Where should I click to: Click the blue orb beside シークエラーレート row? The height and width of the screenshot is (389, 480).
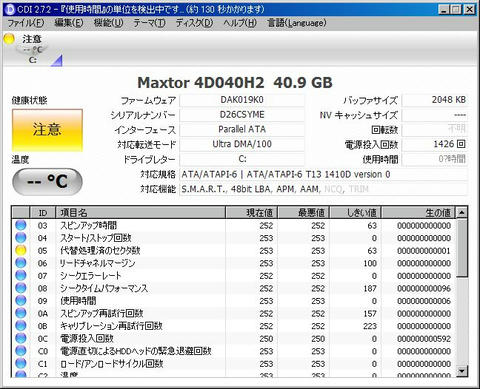click(x=21, y=276)
